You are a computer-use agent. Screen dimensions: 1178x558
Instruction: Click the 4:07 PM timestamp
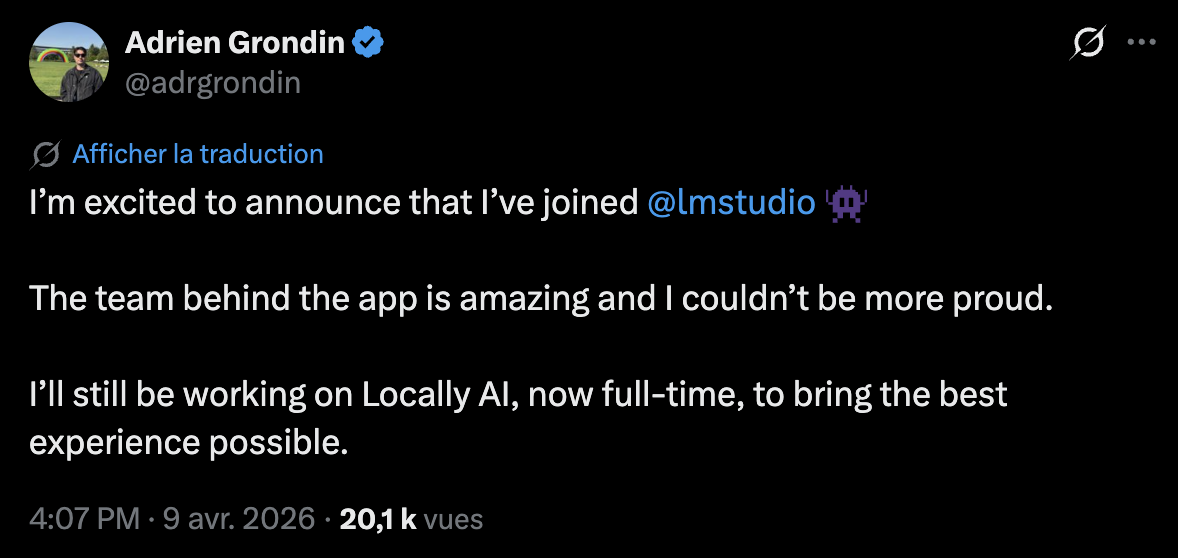pyautogui.click(x=83, y=519)
